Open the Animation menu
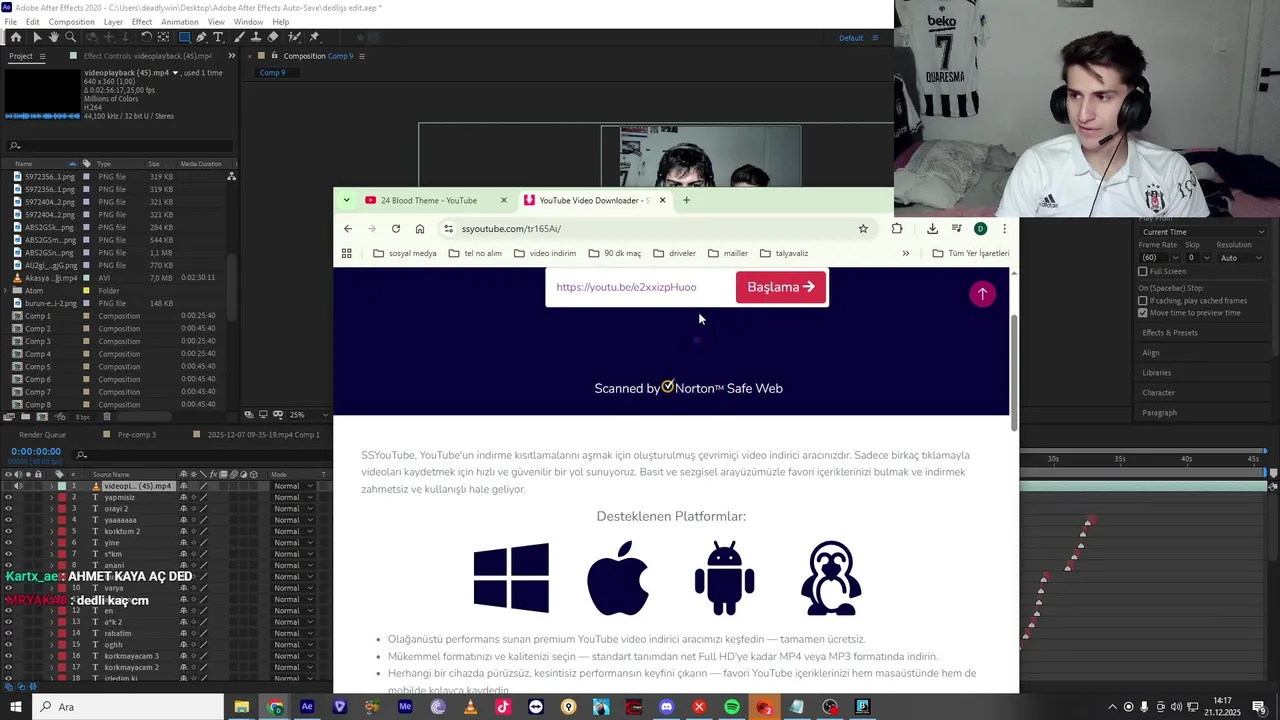The height and width of the screenshot is (720, 1280). coord(179,22)
